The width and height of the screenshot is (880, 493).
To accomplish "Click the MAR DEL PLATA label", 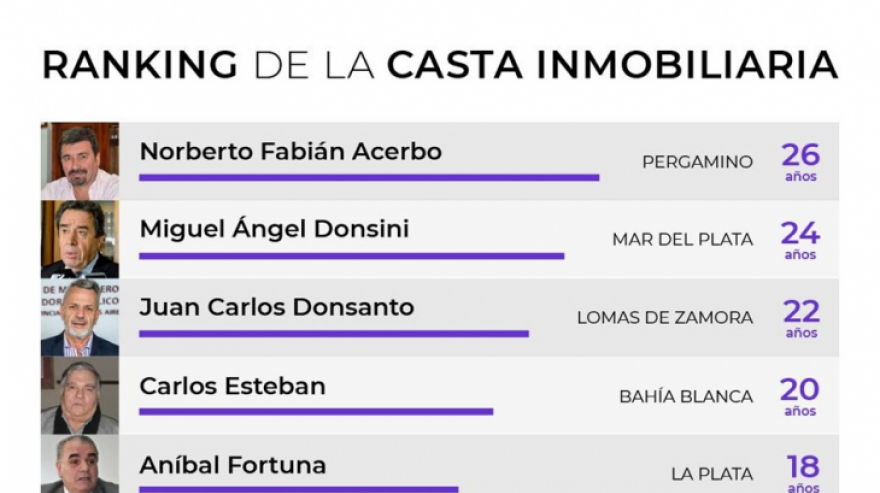I will (682, 240).
